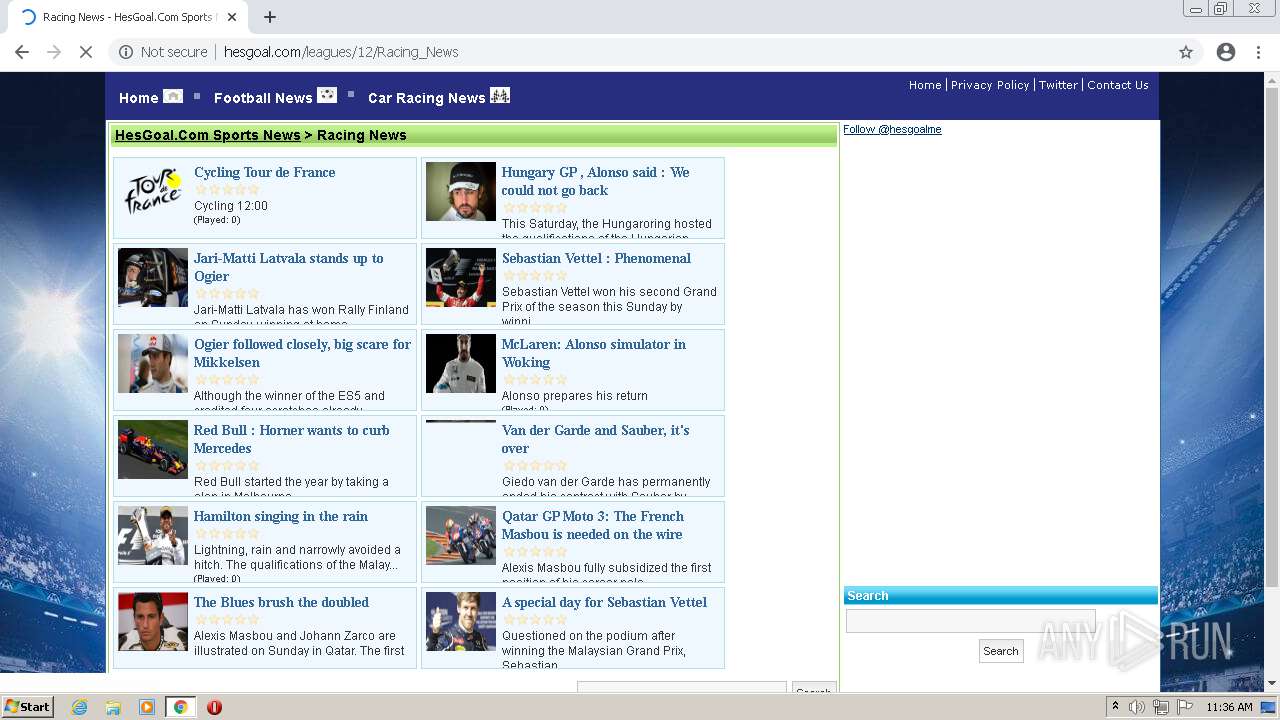Open the Action Center flag icon
The width and height of the screenshot is (1280, 720).
click(1185, 707)
